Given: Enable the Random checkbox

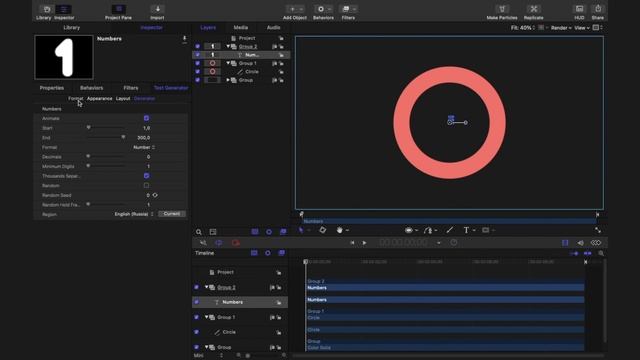Looking at the screenshot, I should pyautogui.click(x=147, y=186).
